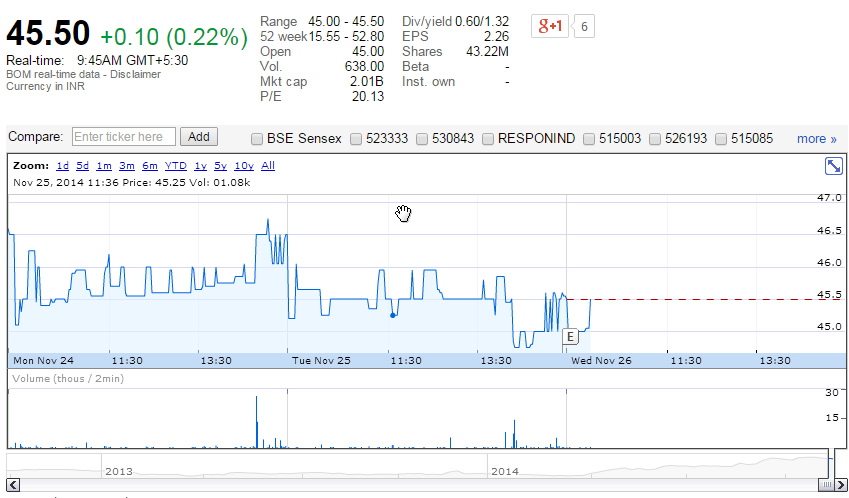This screenshot has width=849, height=498.
Task: Click the 2014 area in overview timeline
Action: pyautogui.click(x=505, y=471)
